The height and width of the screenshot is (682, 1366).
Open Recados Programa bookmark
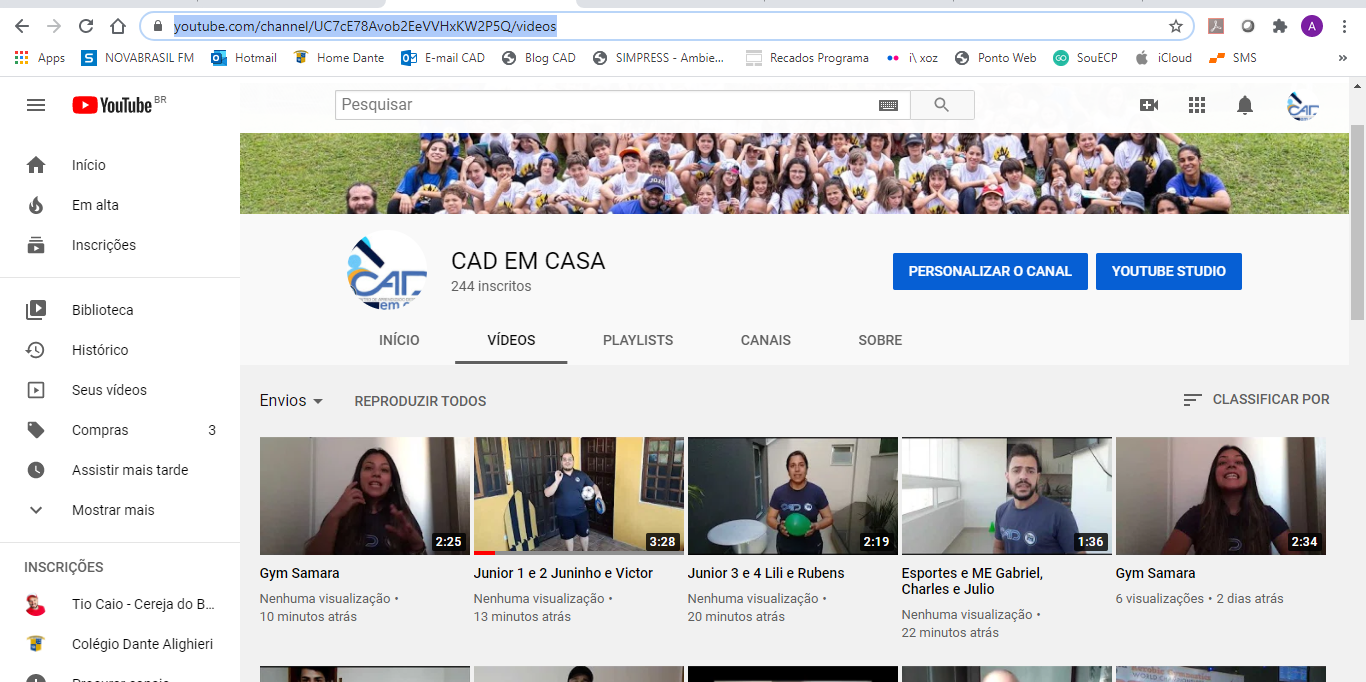pos(808,58)
